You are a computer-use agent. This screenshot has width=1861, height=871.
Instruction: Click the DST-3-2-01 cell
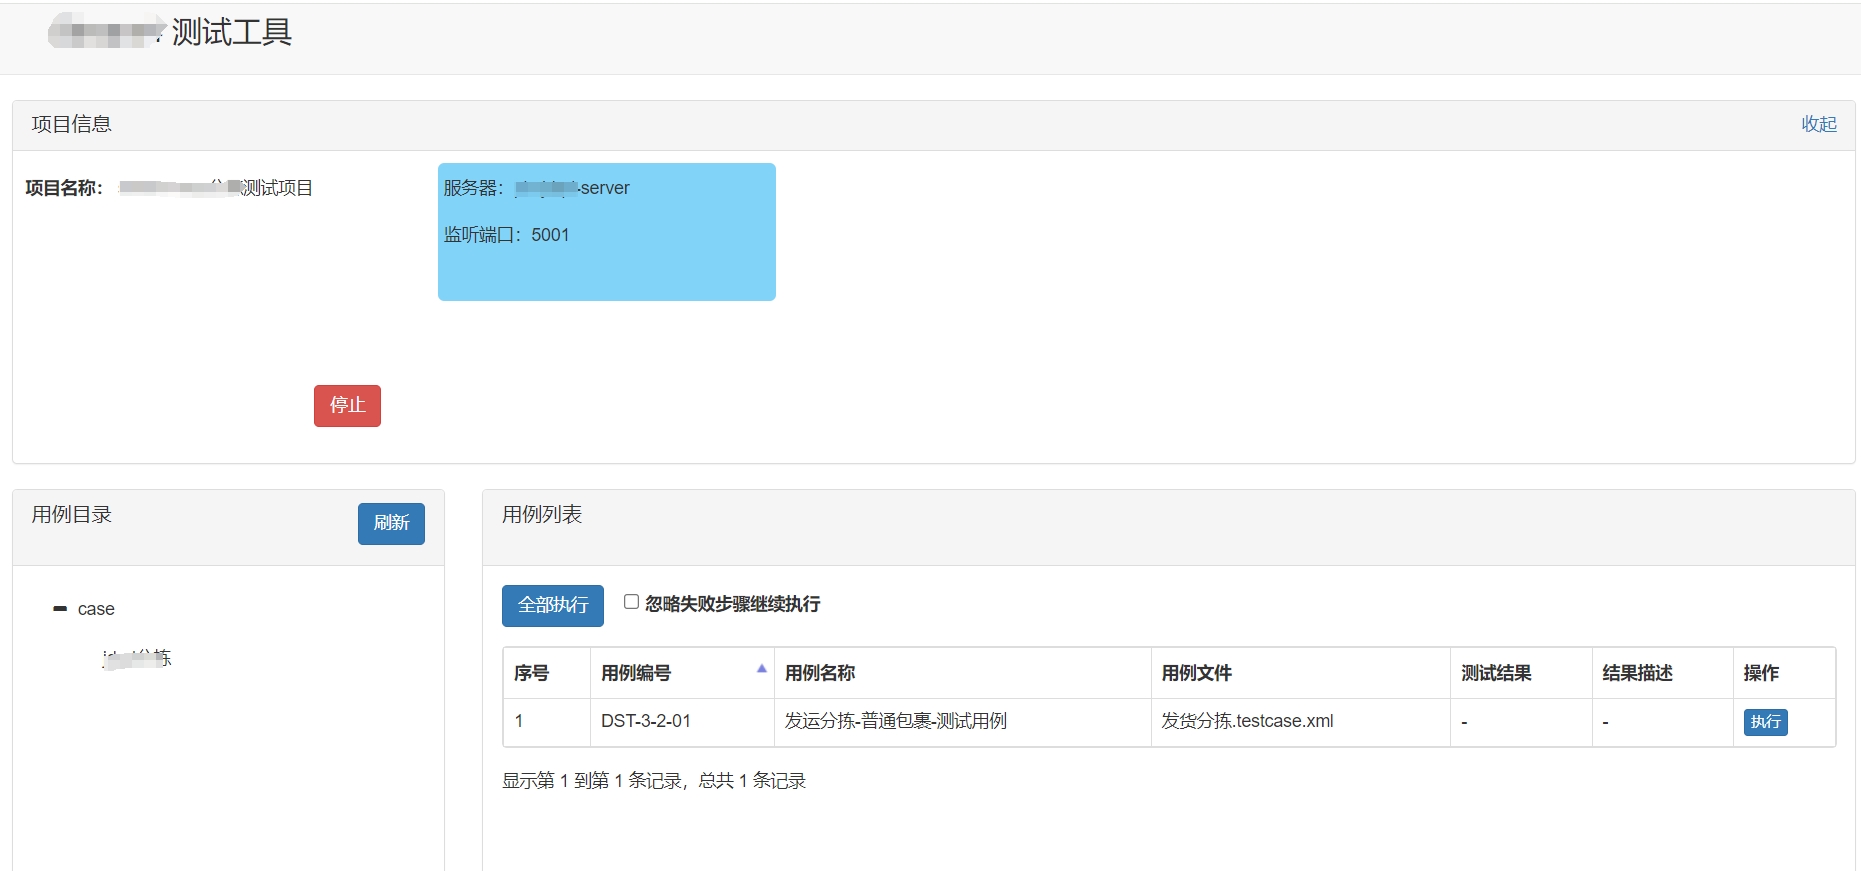tap(682, 722)
